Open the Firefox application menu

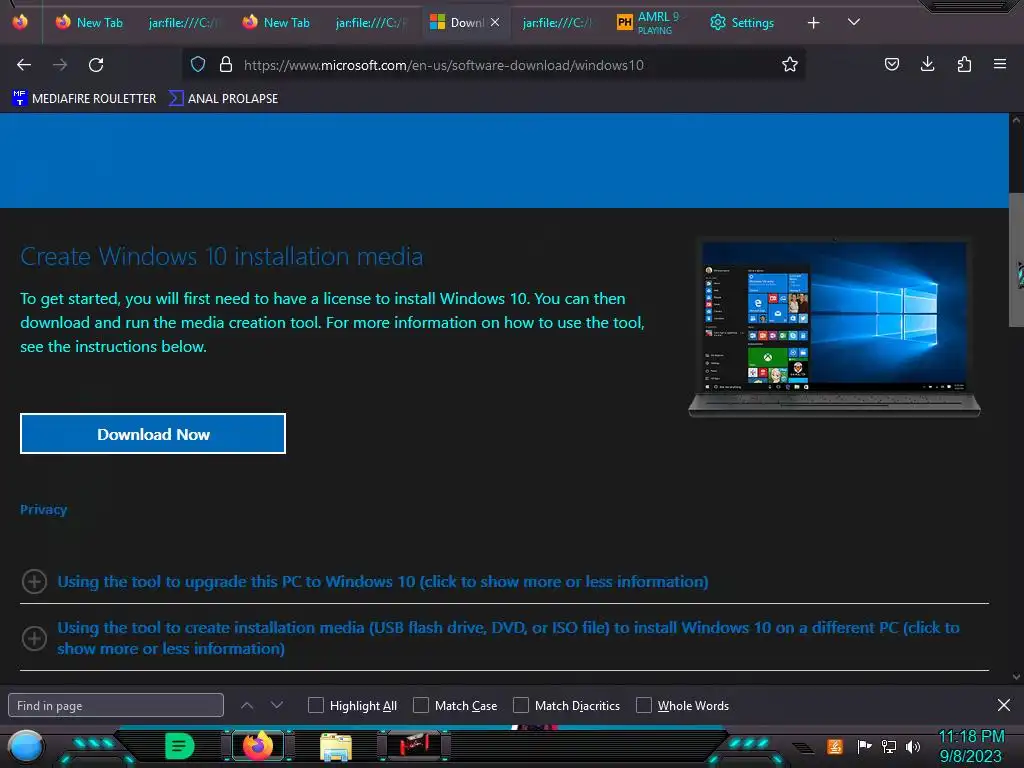click(1000, 64)
